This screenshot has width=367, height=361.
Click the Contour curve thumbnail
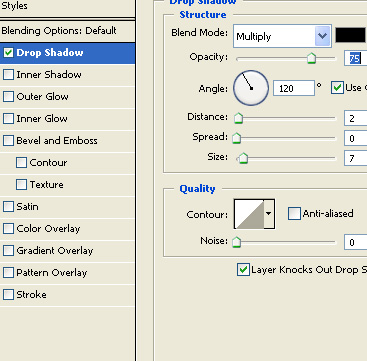click(x=249, y=214)
